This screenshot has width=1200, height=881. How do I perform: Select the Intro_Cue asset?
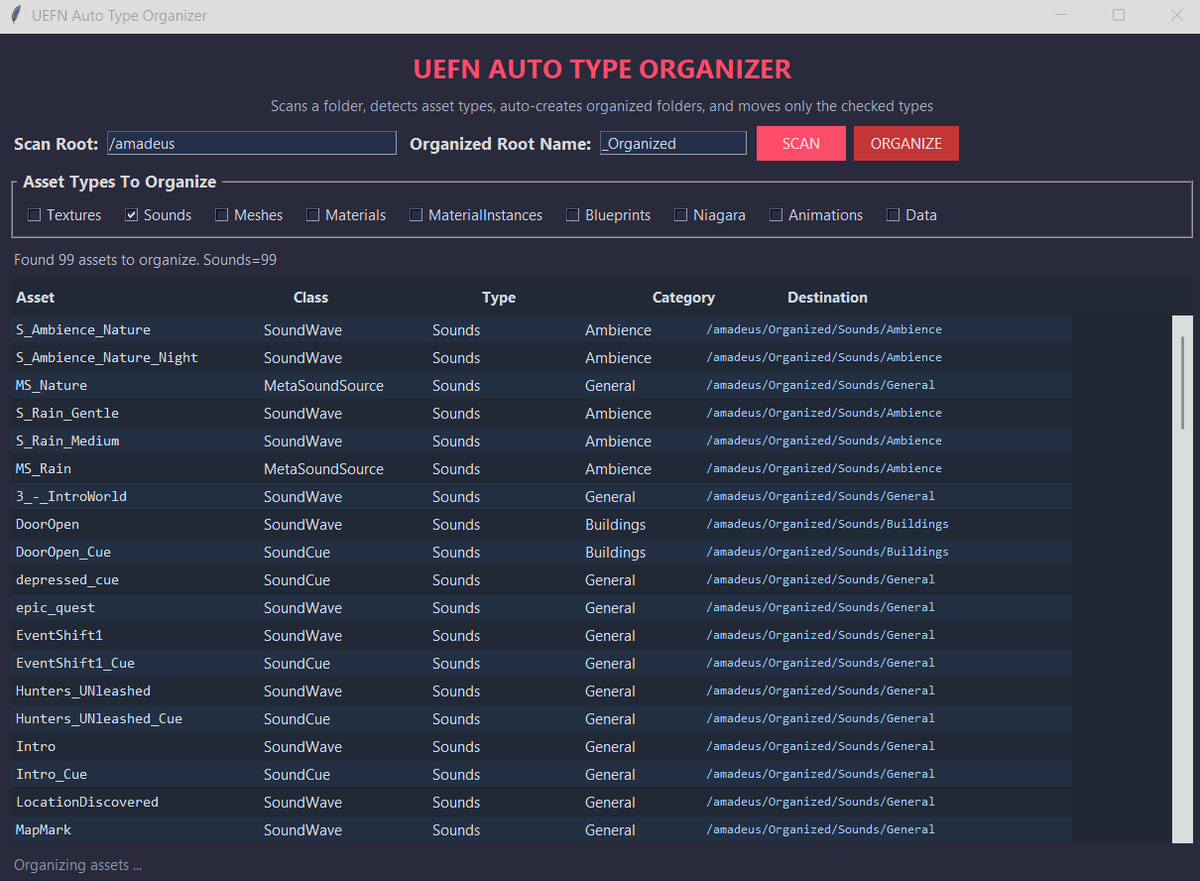click(542, 774)
